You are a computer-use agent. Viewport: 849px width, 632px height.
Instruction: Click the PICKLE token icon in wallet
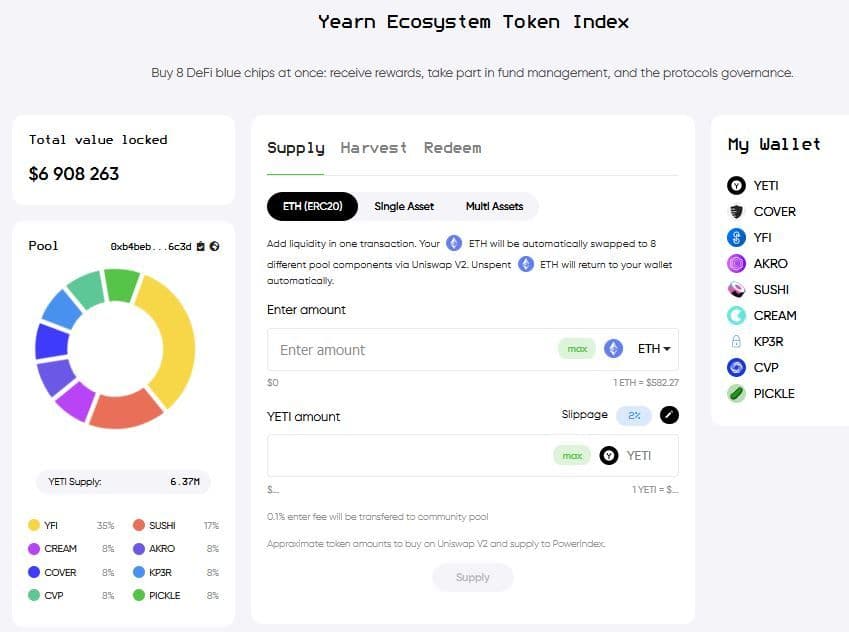(736, 393)
